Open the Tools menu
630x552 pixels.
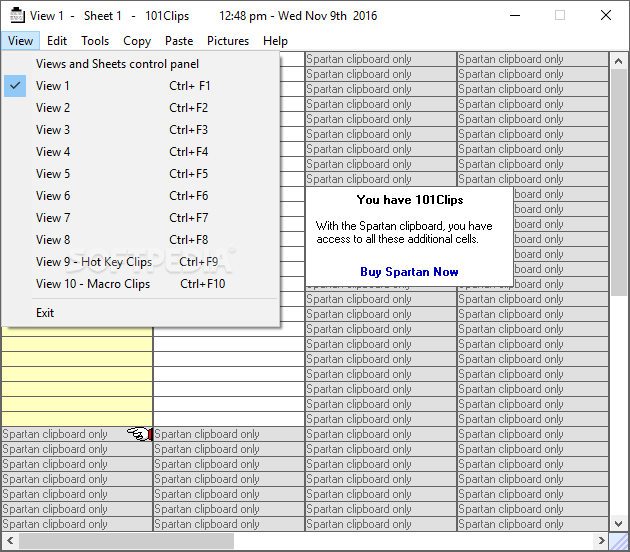point(95,41)
